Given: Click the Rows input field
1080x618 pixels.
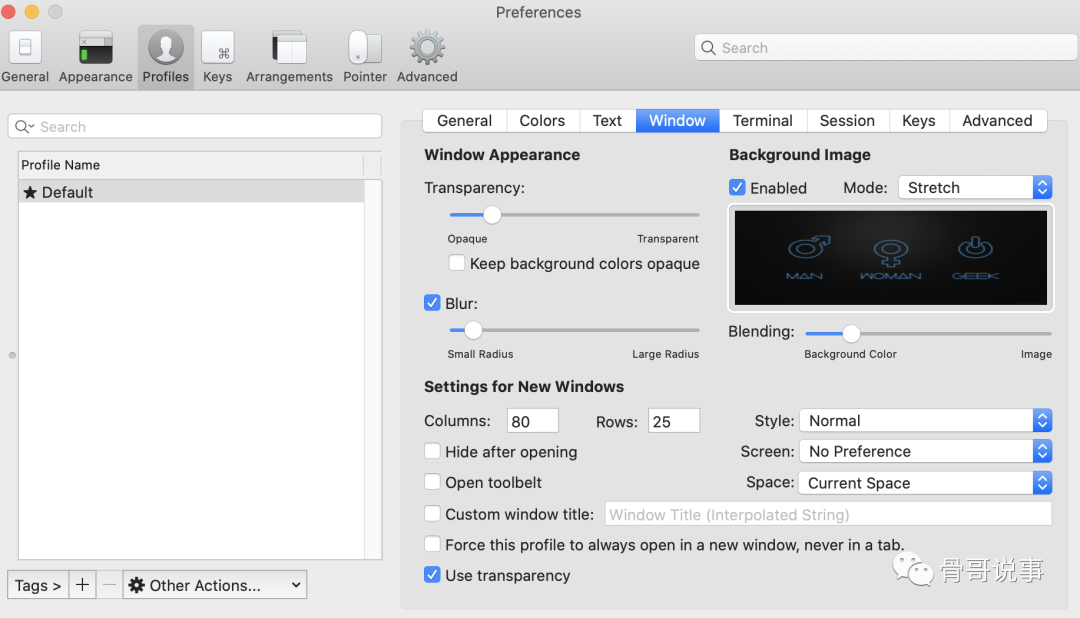Looking at the screenshot, I should coord(674,421).
